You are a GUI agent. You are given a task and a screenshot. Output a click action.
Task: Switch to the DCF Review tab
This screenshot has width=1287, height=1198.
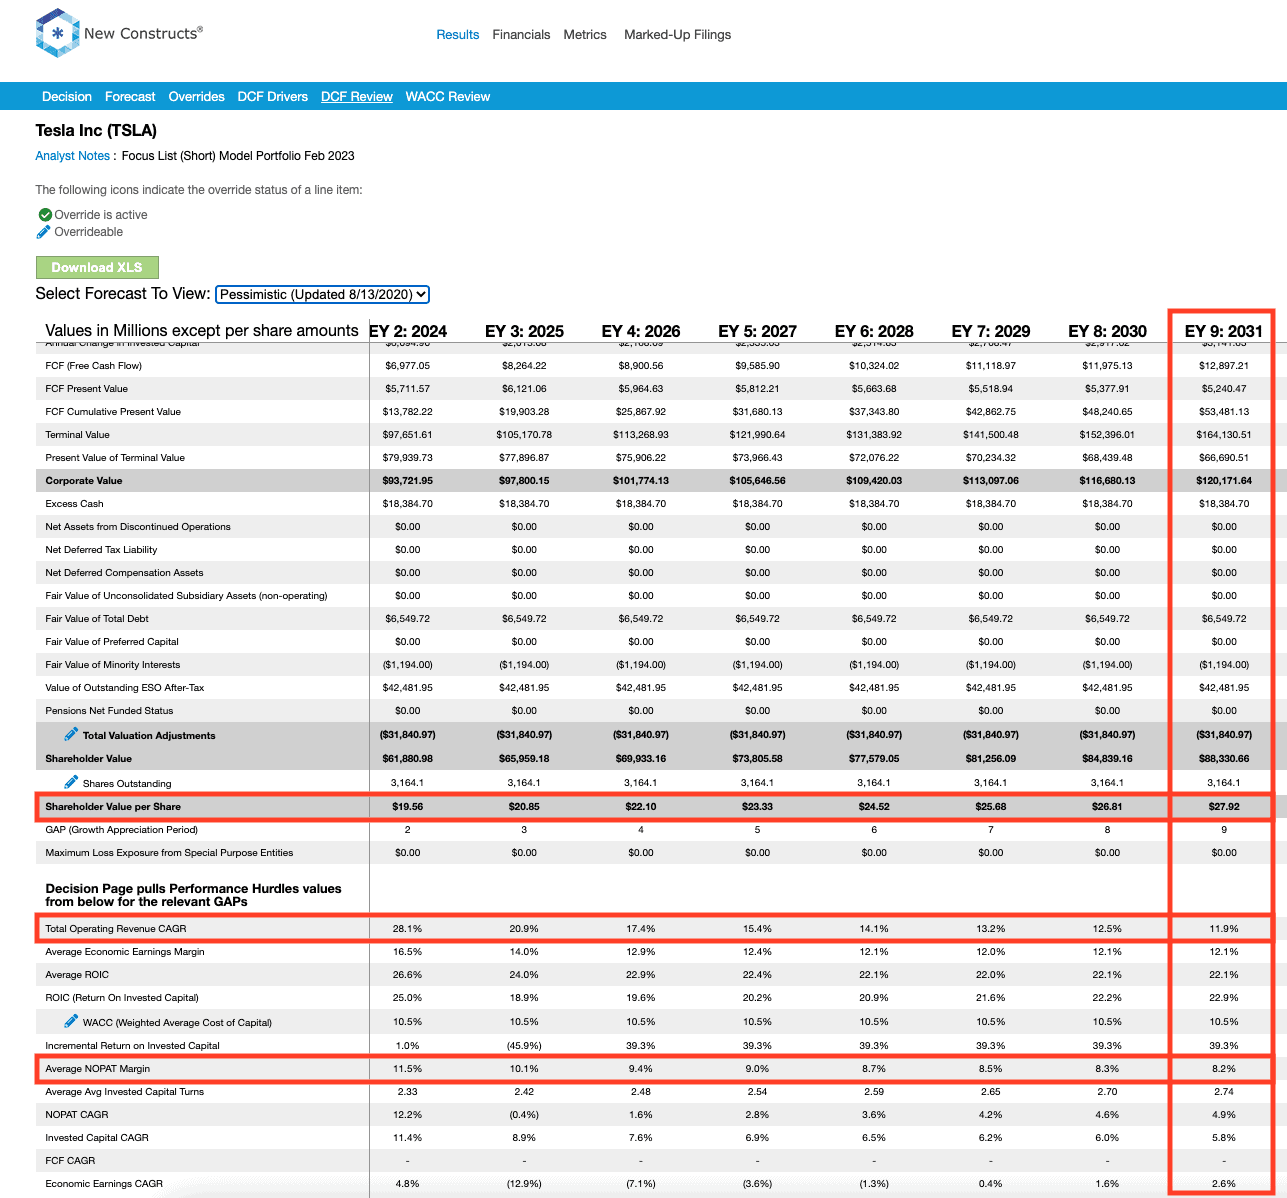coord(357,97)
